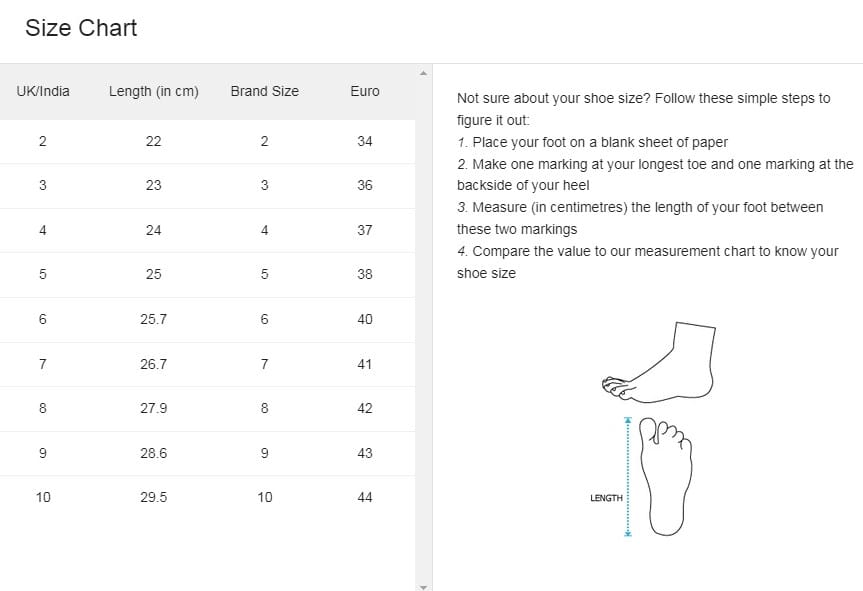Click the UK/India column header
The width and height of the screenshot is (863, 591).
point(42,91)
